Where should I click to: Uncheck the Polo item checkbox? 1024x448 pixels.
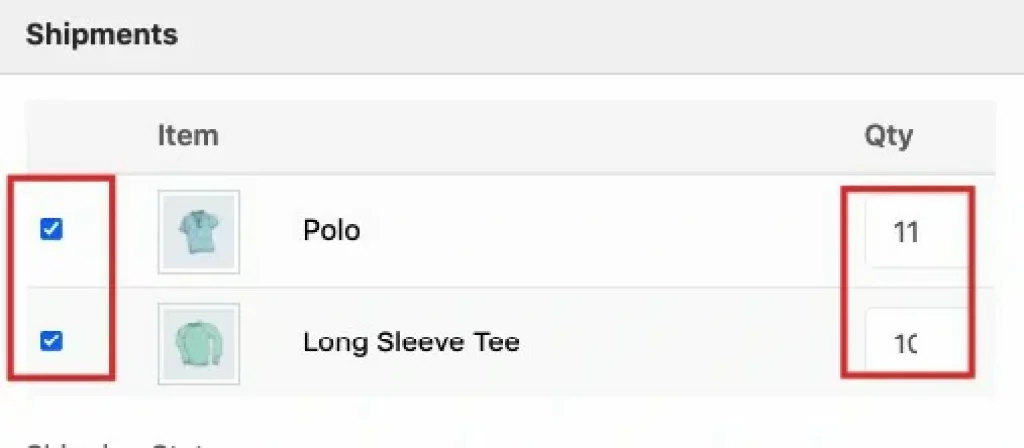point(51,229)
